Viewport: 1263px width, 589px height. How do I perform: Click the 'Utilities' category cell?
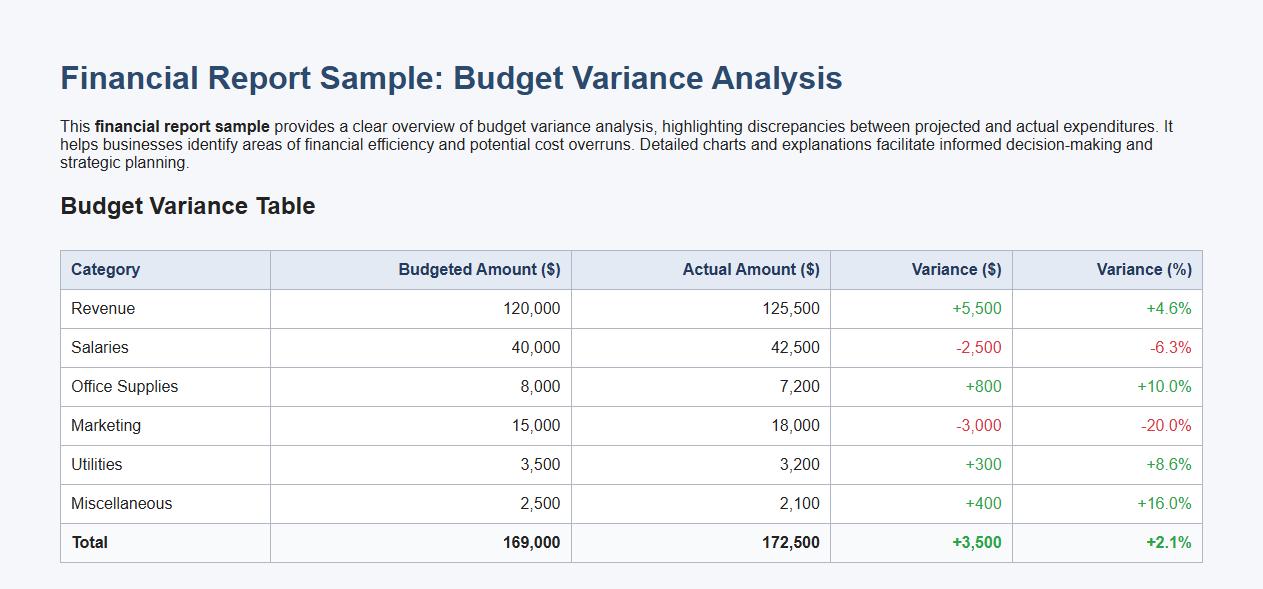[97, 464]
